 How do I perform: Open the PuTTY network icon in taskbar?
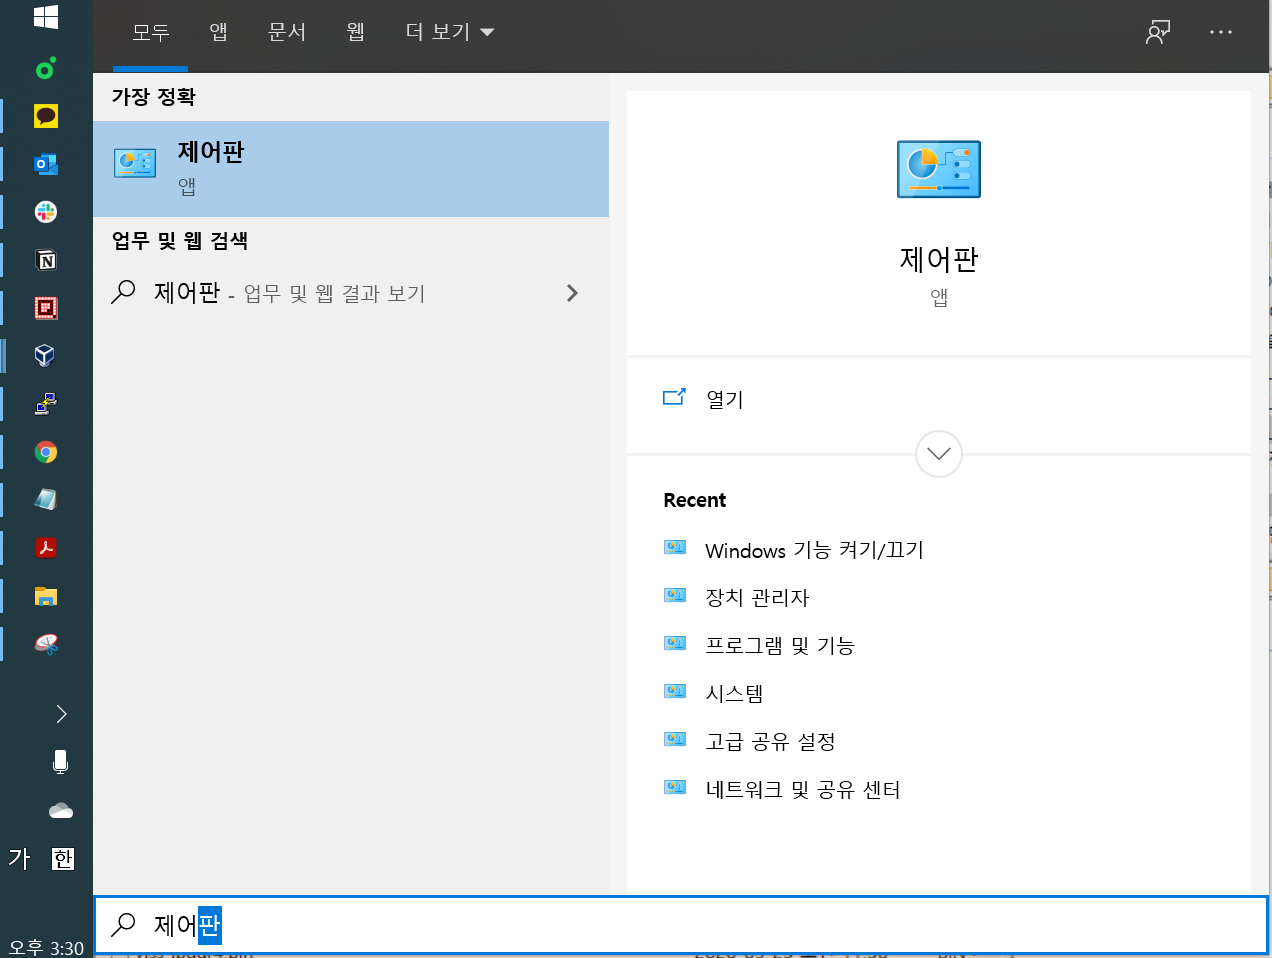pyautogui.click(x=46, y=404)
